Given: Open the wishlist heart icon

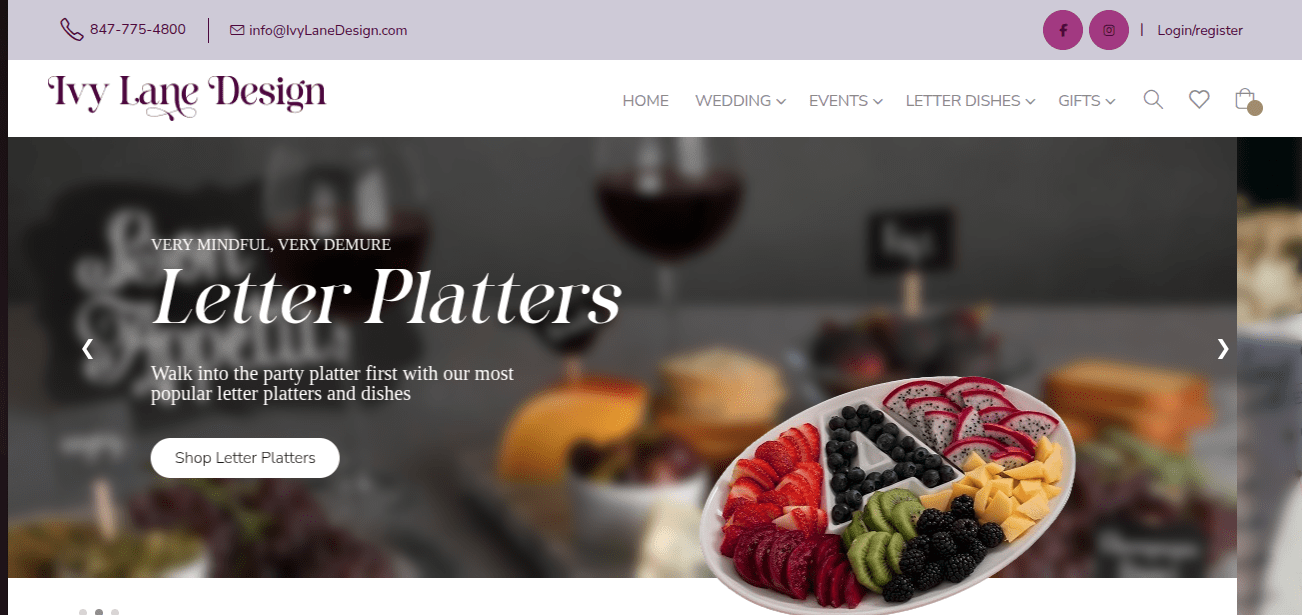Looking at the screenshot, I should tap(1199, 99).
